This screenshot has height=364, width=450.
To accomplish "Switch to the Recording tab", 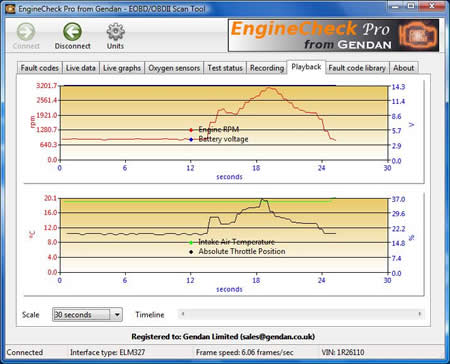I will [267, 68].
